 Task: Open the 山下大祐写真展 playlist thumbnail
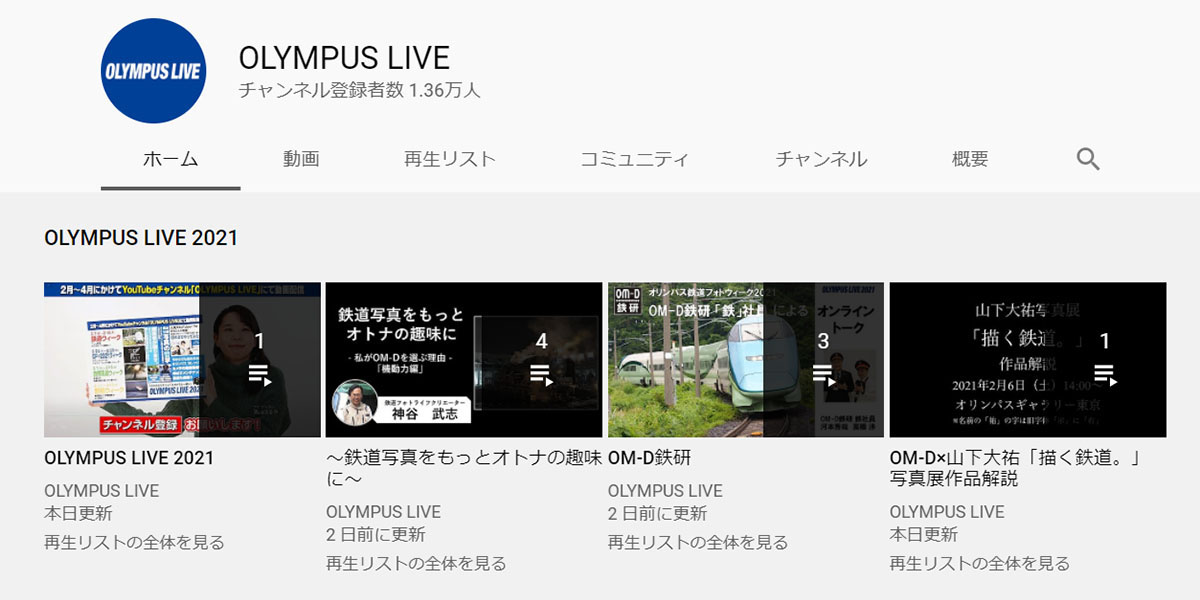click(1028, 360)
